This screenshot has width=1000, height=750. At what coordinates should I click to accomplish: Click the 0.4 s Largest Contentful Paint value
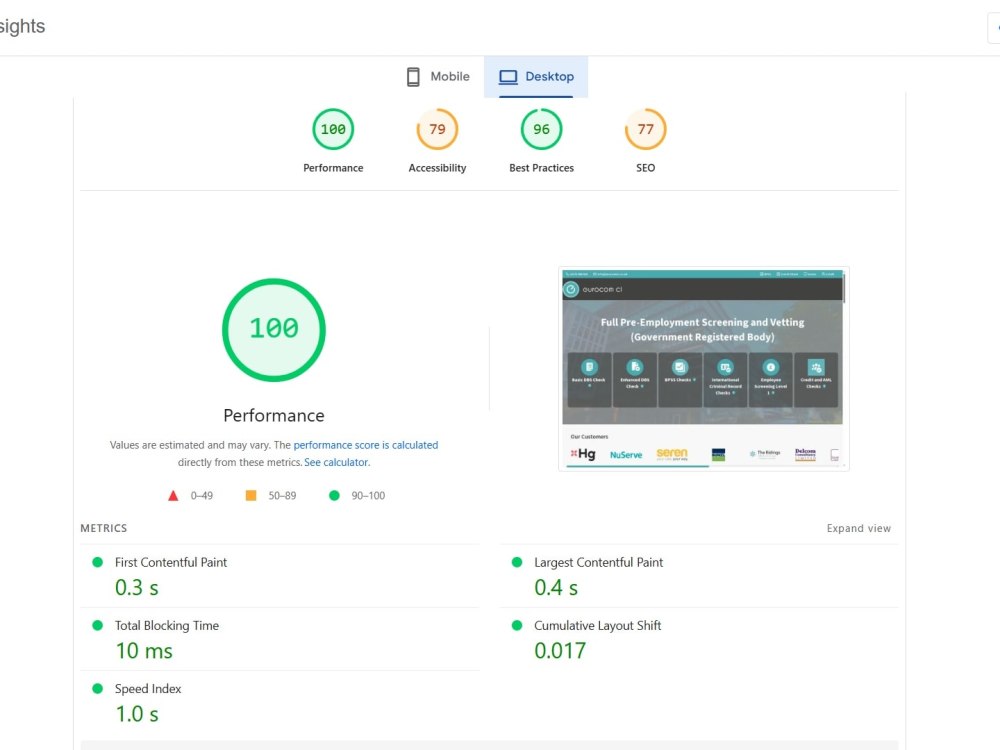point(556,588)
